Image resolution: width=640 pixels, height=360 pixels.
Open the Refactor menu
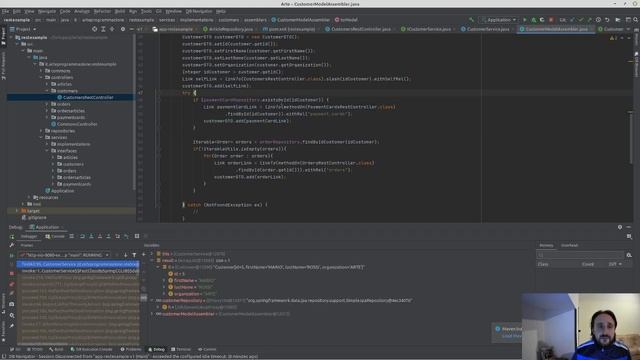pyautogui.click(x=102, y=11)
